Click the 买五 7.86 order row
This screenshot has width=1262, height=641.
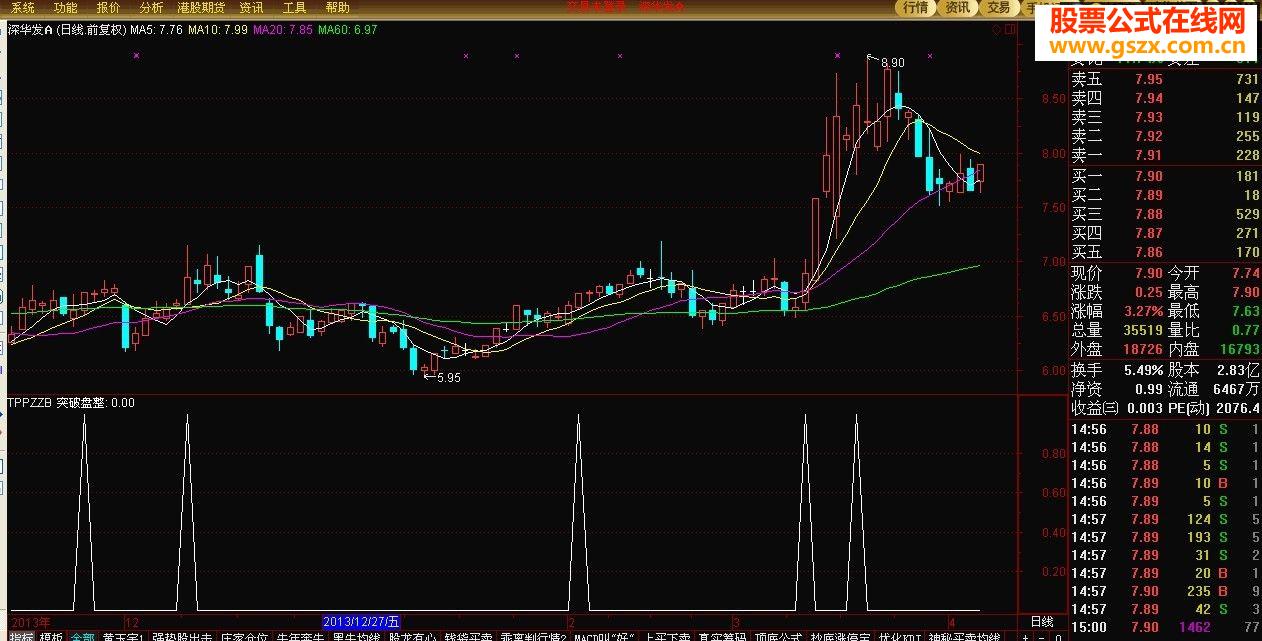1165,252
